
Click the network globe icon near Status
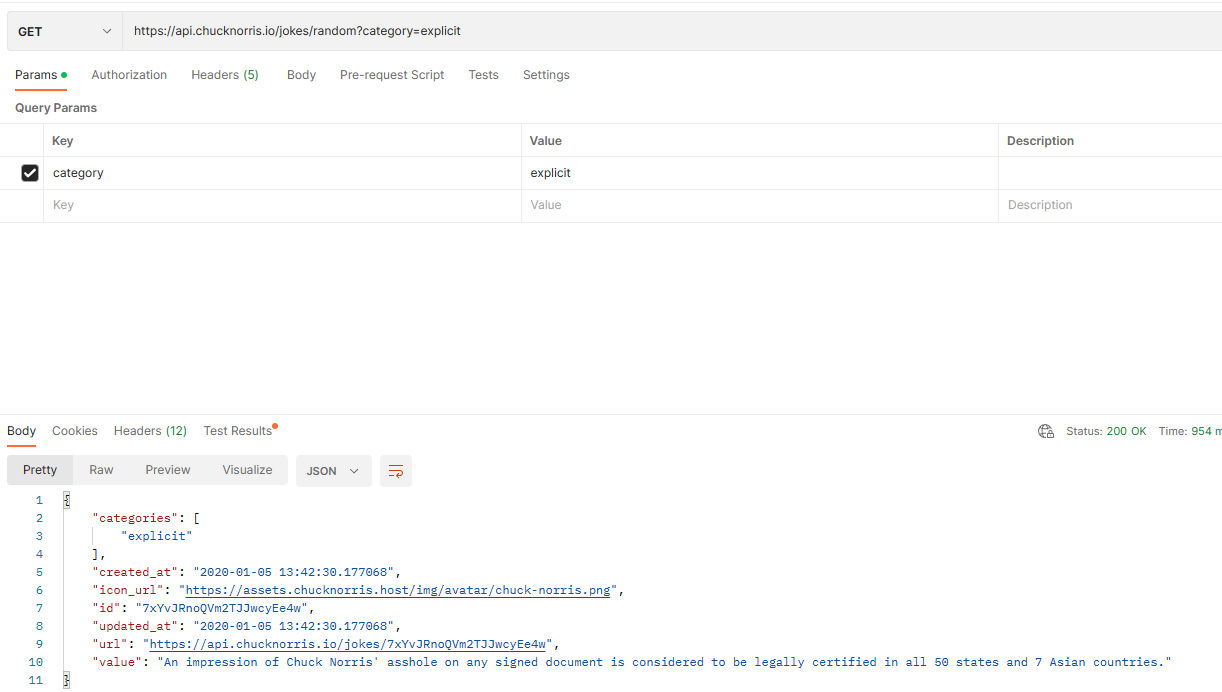tap(1046, 431)
